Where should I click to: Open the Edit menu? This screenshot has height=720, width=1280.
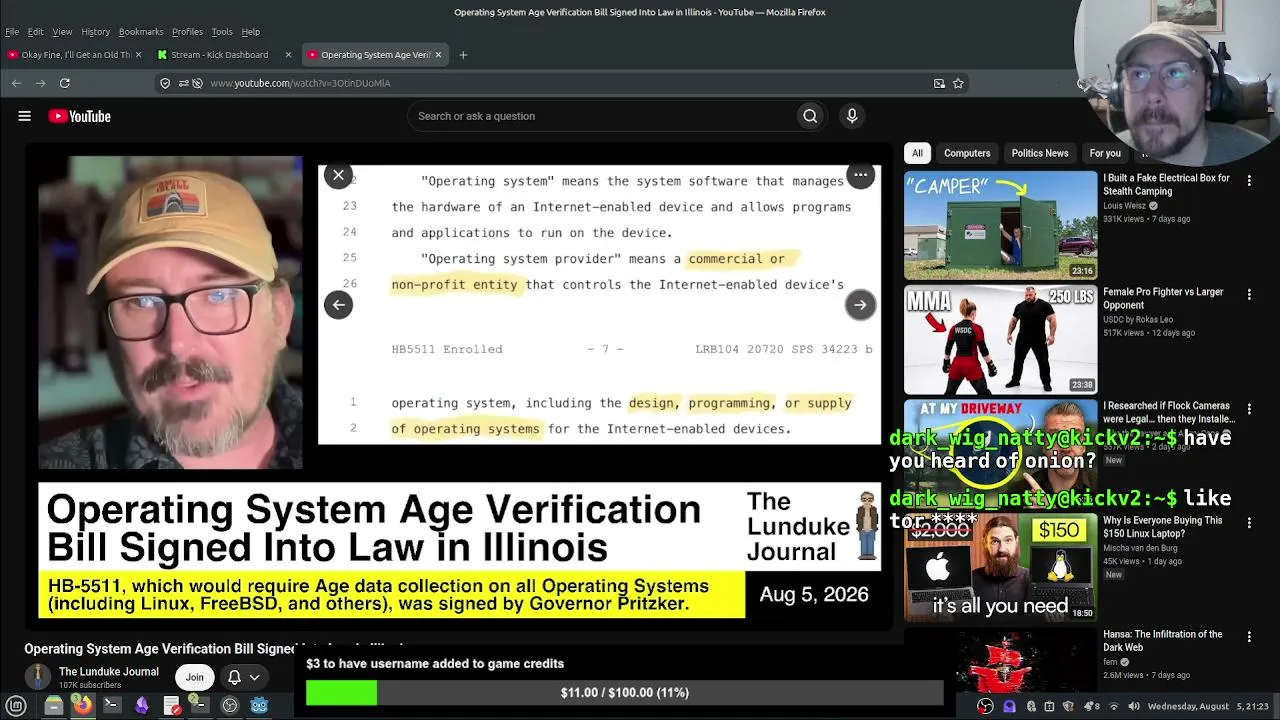[x=35, y=32]
